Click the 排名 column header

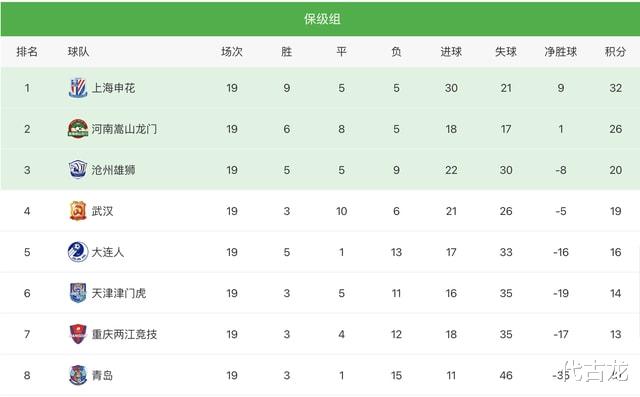[x=27, y=52]
